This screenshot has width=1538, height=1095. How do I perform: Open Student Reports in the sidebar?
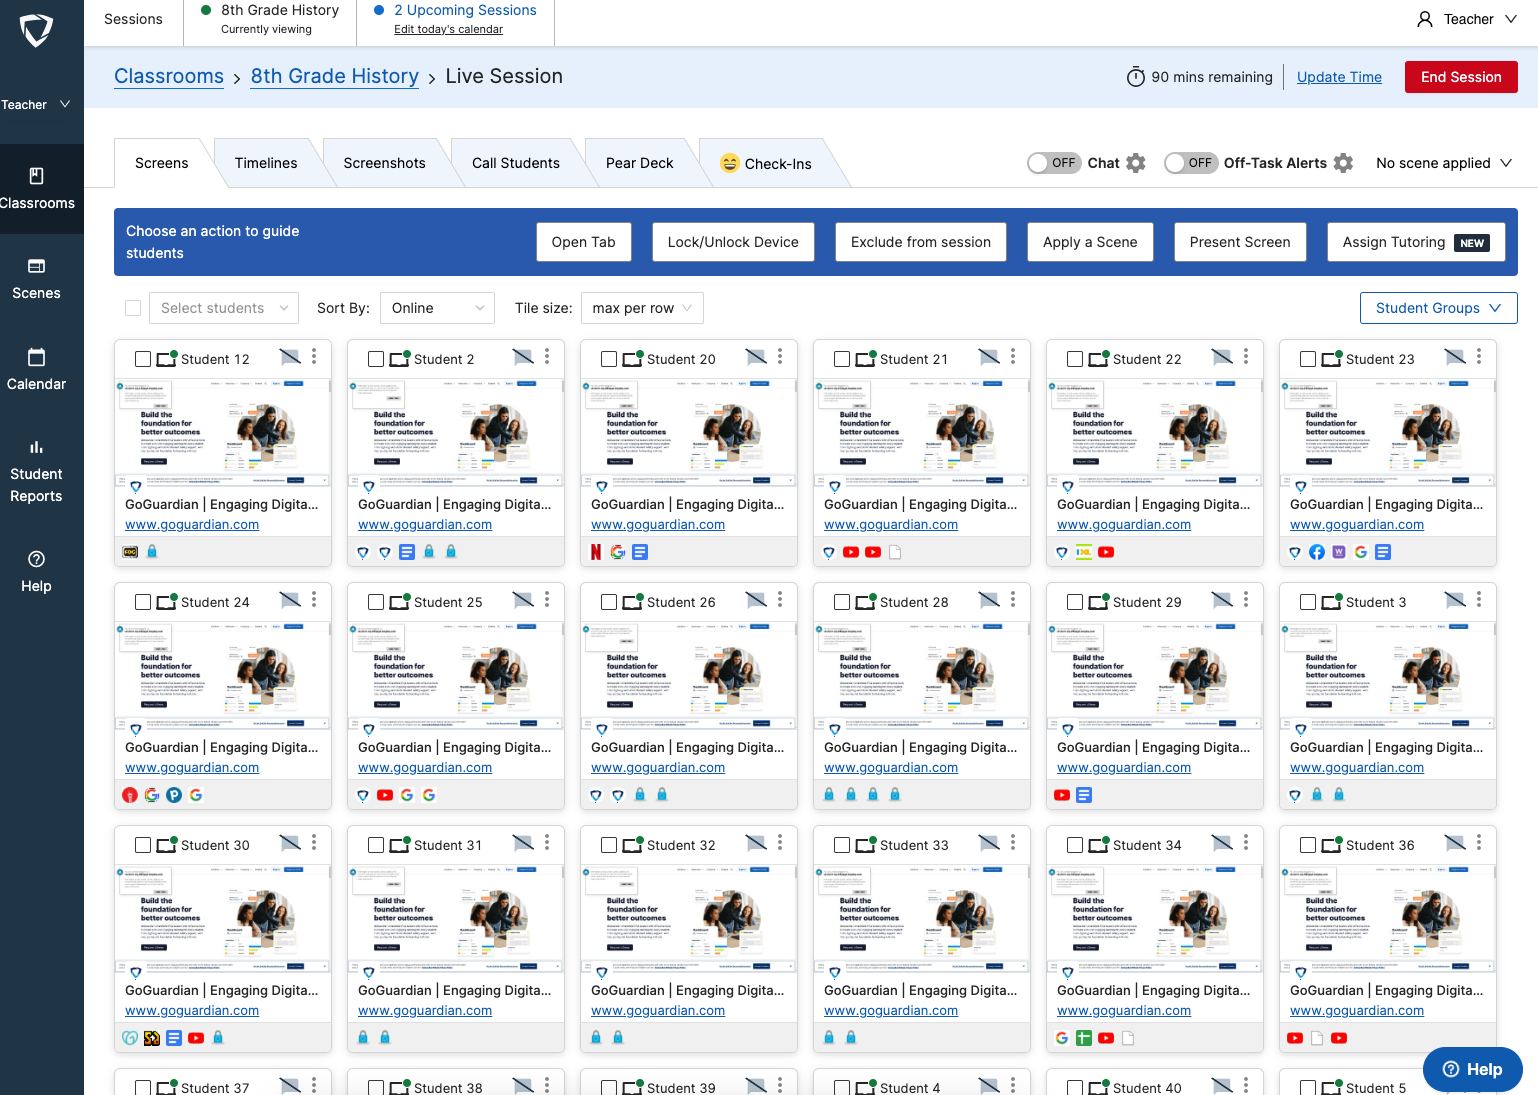click(37, 471)
